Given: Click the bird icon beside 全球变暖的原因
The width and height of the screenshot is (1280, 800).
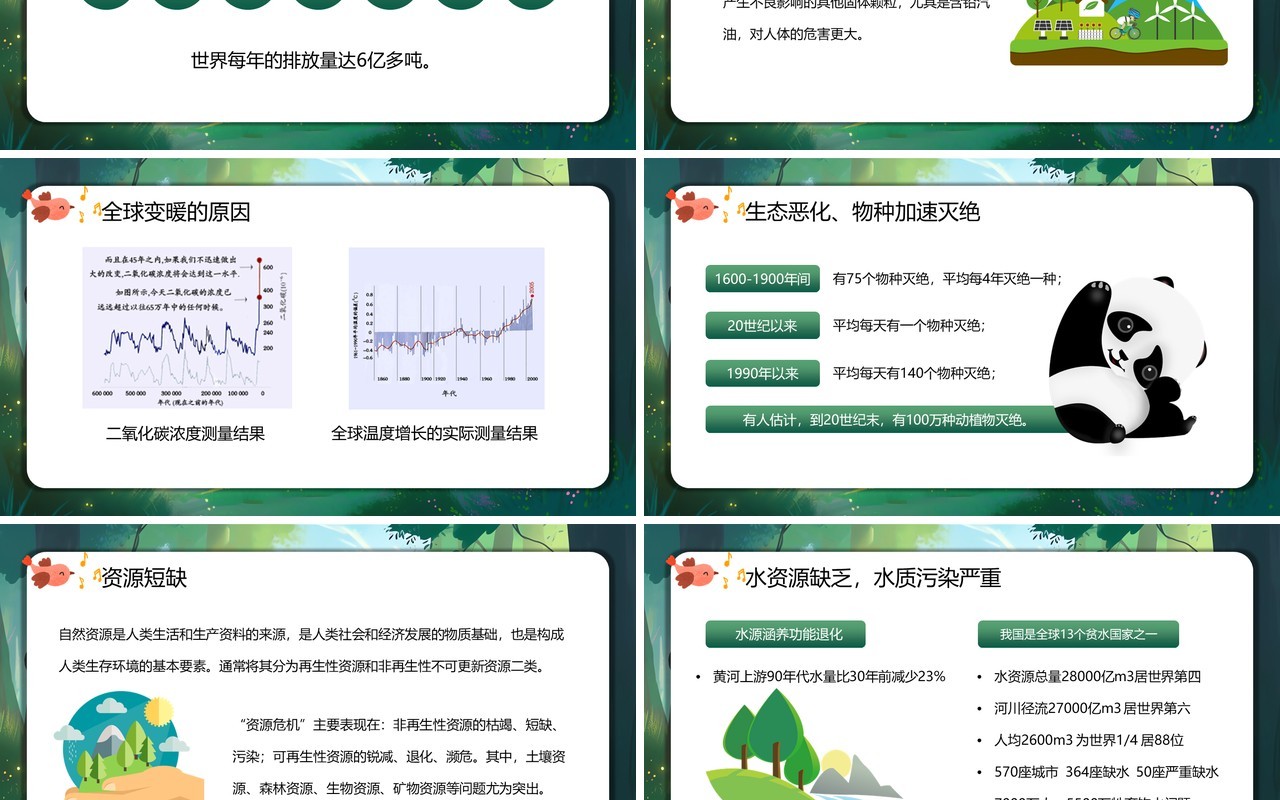Looking at the screenshot, I should 52,207.
